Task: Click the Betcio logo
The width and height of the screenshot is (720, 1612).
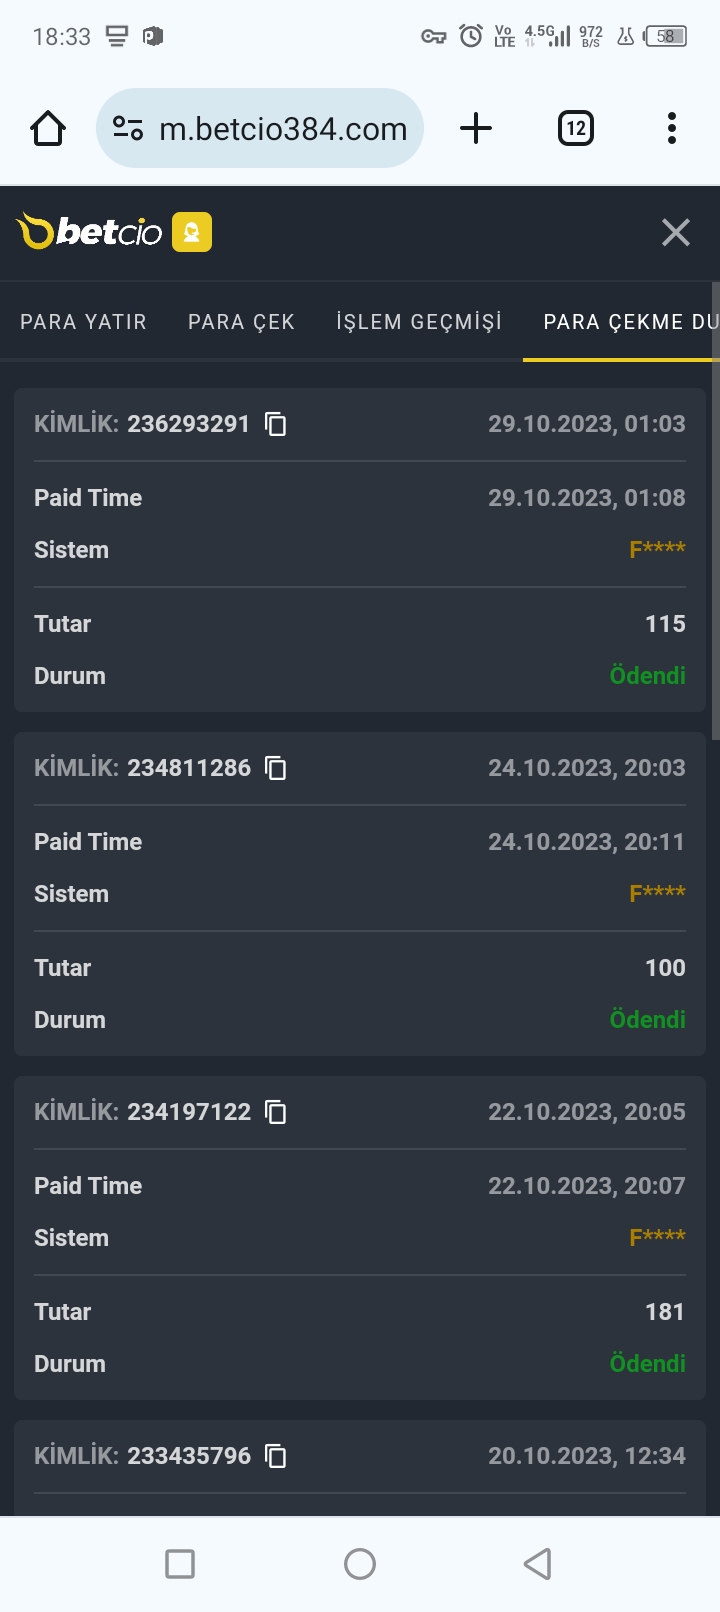Action: [89, 232]
